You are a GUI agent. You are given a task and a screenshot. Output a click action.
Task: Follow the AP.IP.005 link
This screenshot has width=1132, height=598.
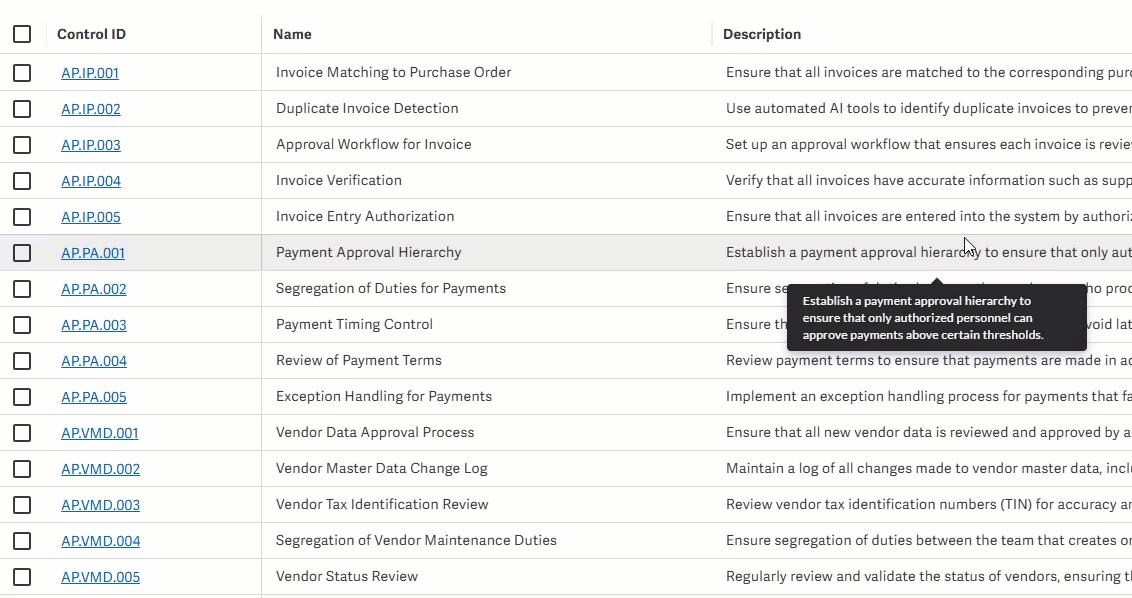pos(91,217)
